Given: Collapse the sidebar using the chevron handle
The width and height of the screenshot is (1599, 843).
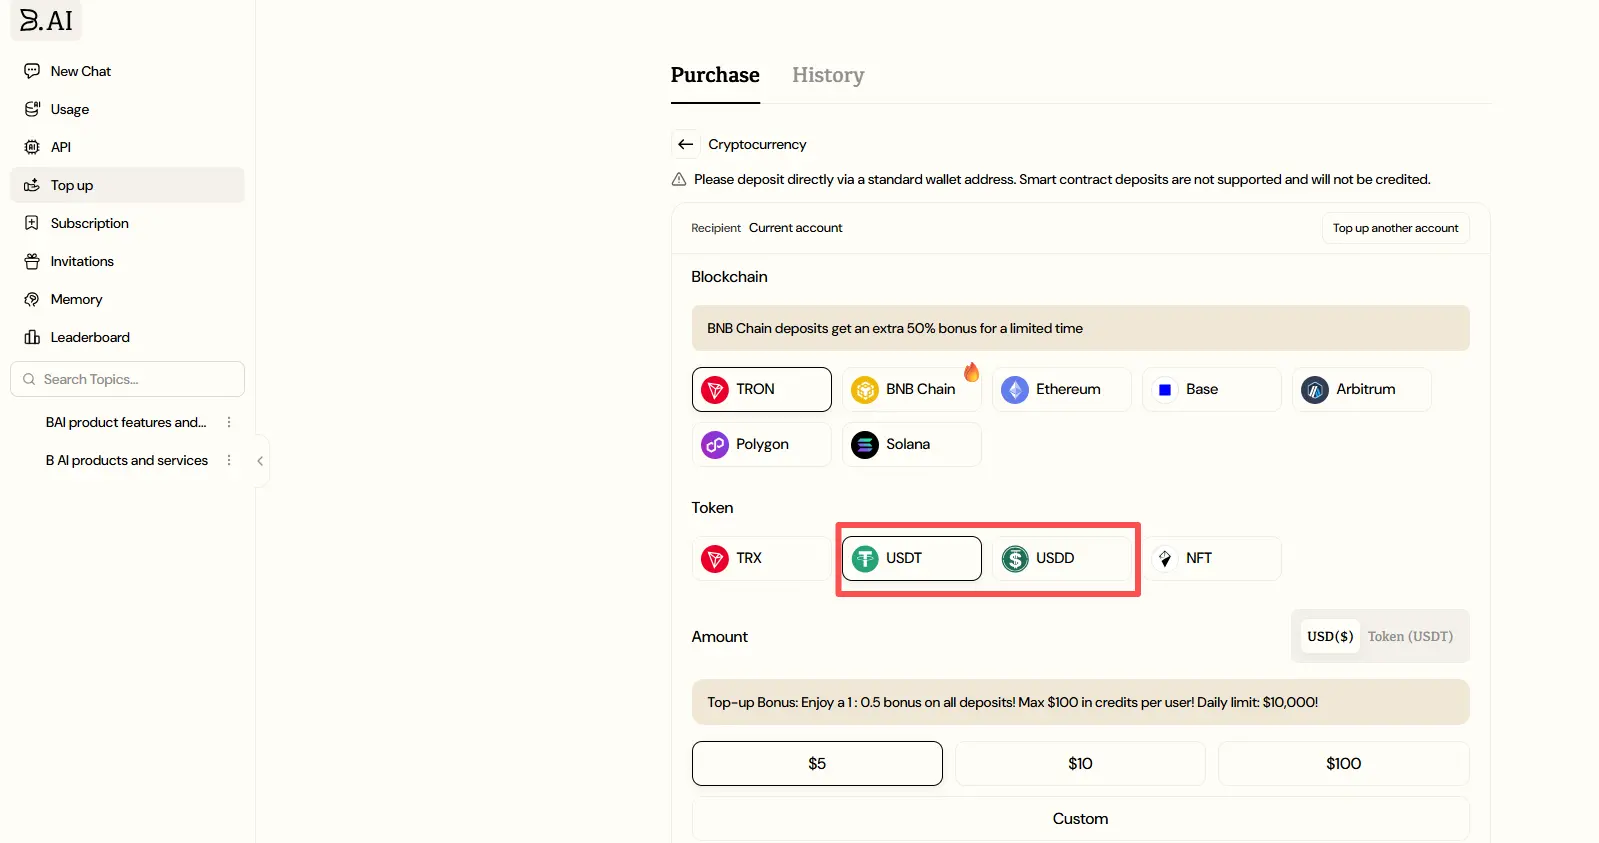Looking at the screenshot, I should (x=261, y=461).
